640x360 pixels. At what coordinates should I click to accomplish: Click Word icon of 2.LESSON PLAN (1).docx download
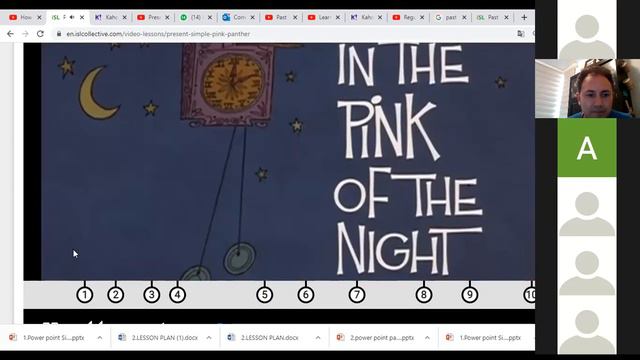[x=122, y=337]
